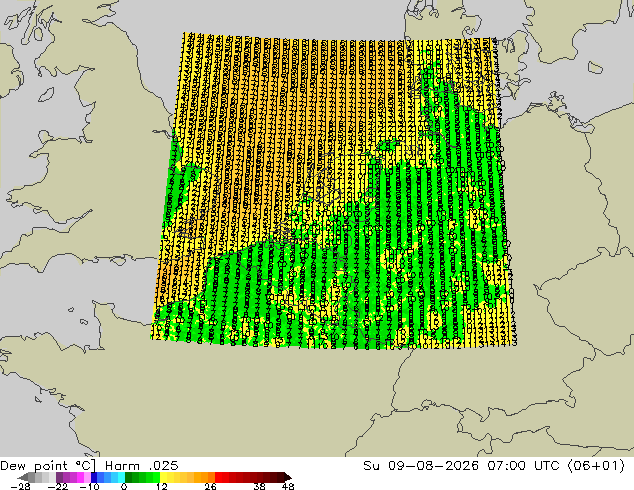The width and height of the screenshot is (634, 490).
Task: Click the '48' legend label
Action: [288, 486]
